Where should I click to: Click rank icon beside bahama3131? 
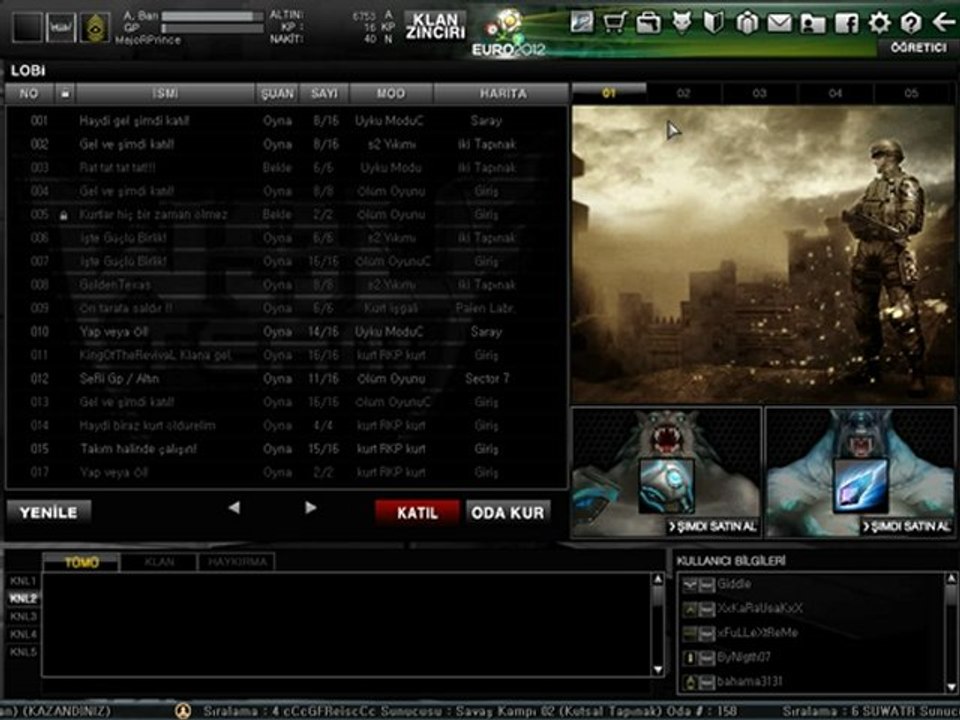coord(690,682)
